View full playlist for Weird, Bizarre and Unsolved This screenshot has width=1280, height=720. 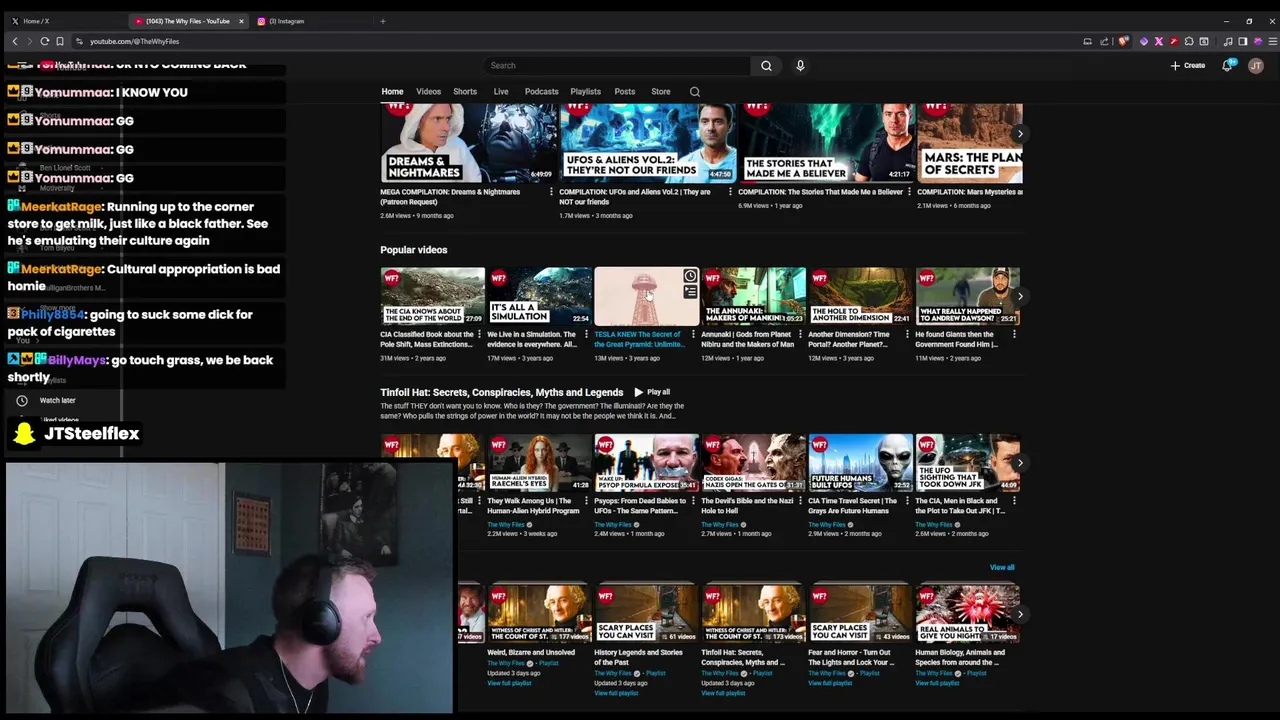point(509,683)
